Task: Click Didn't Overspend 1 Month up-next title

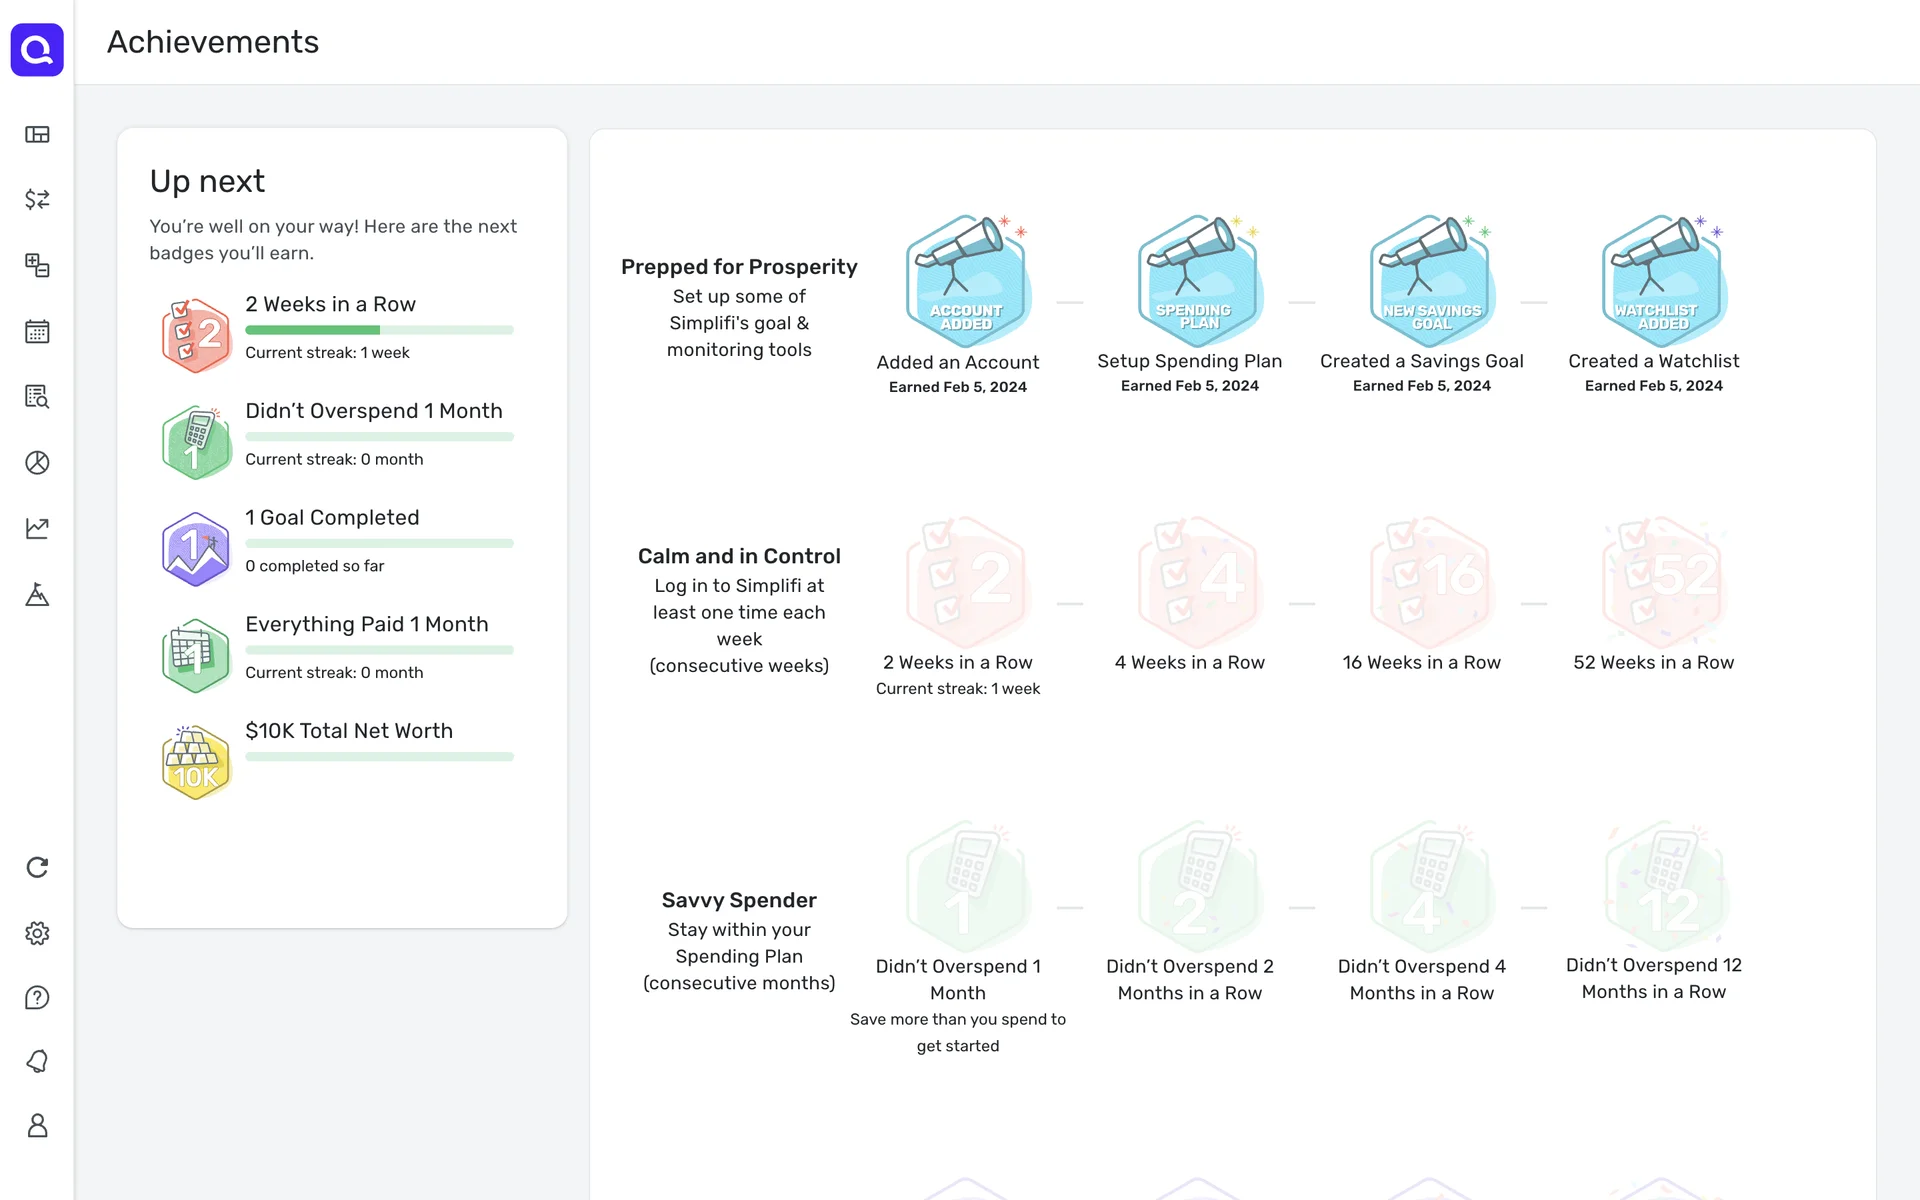Action: pos(373,411)
